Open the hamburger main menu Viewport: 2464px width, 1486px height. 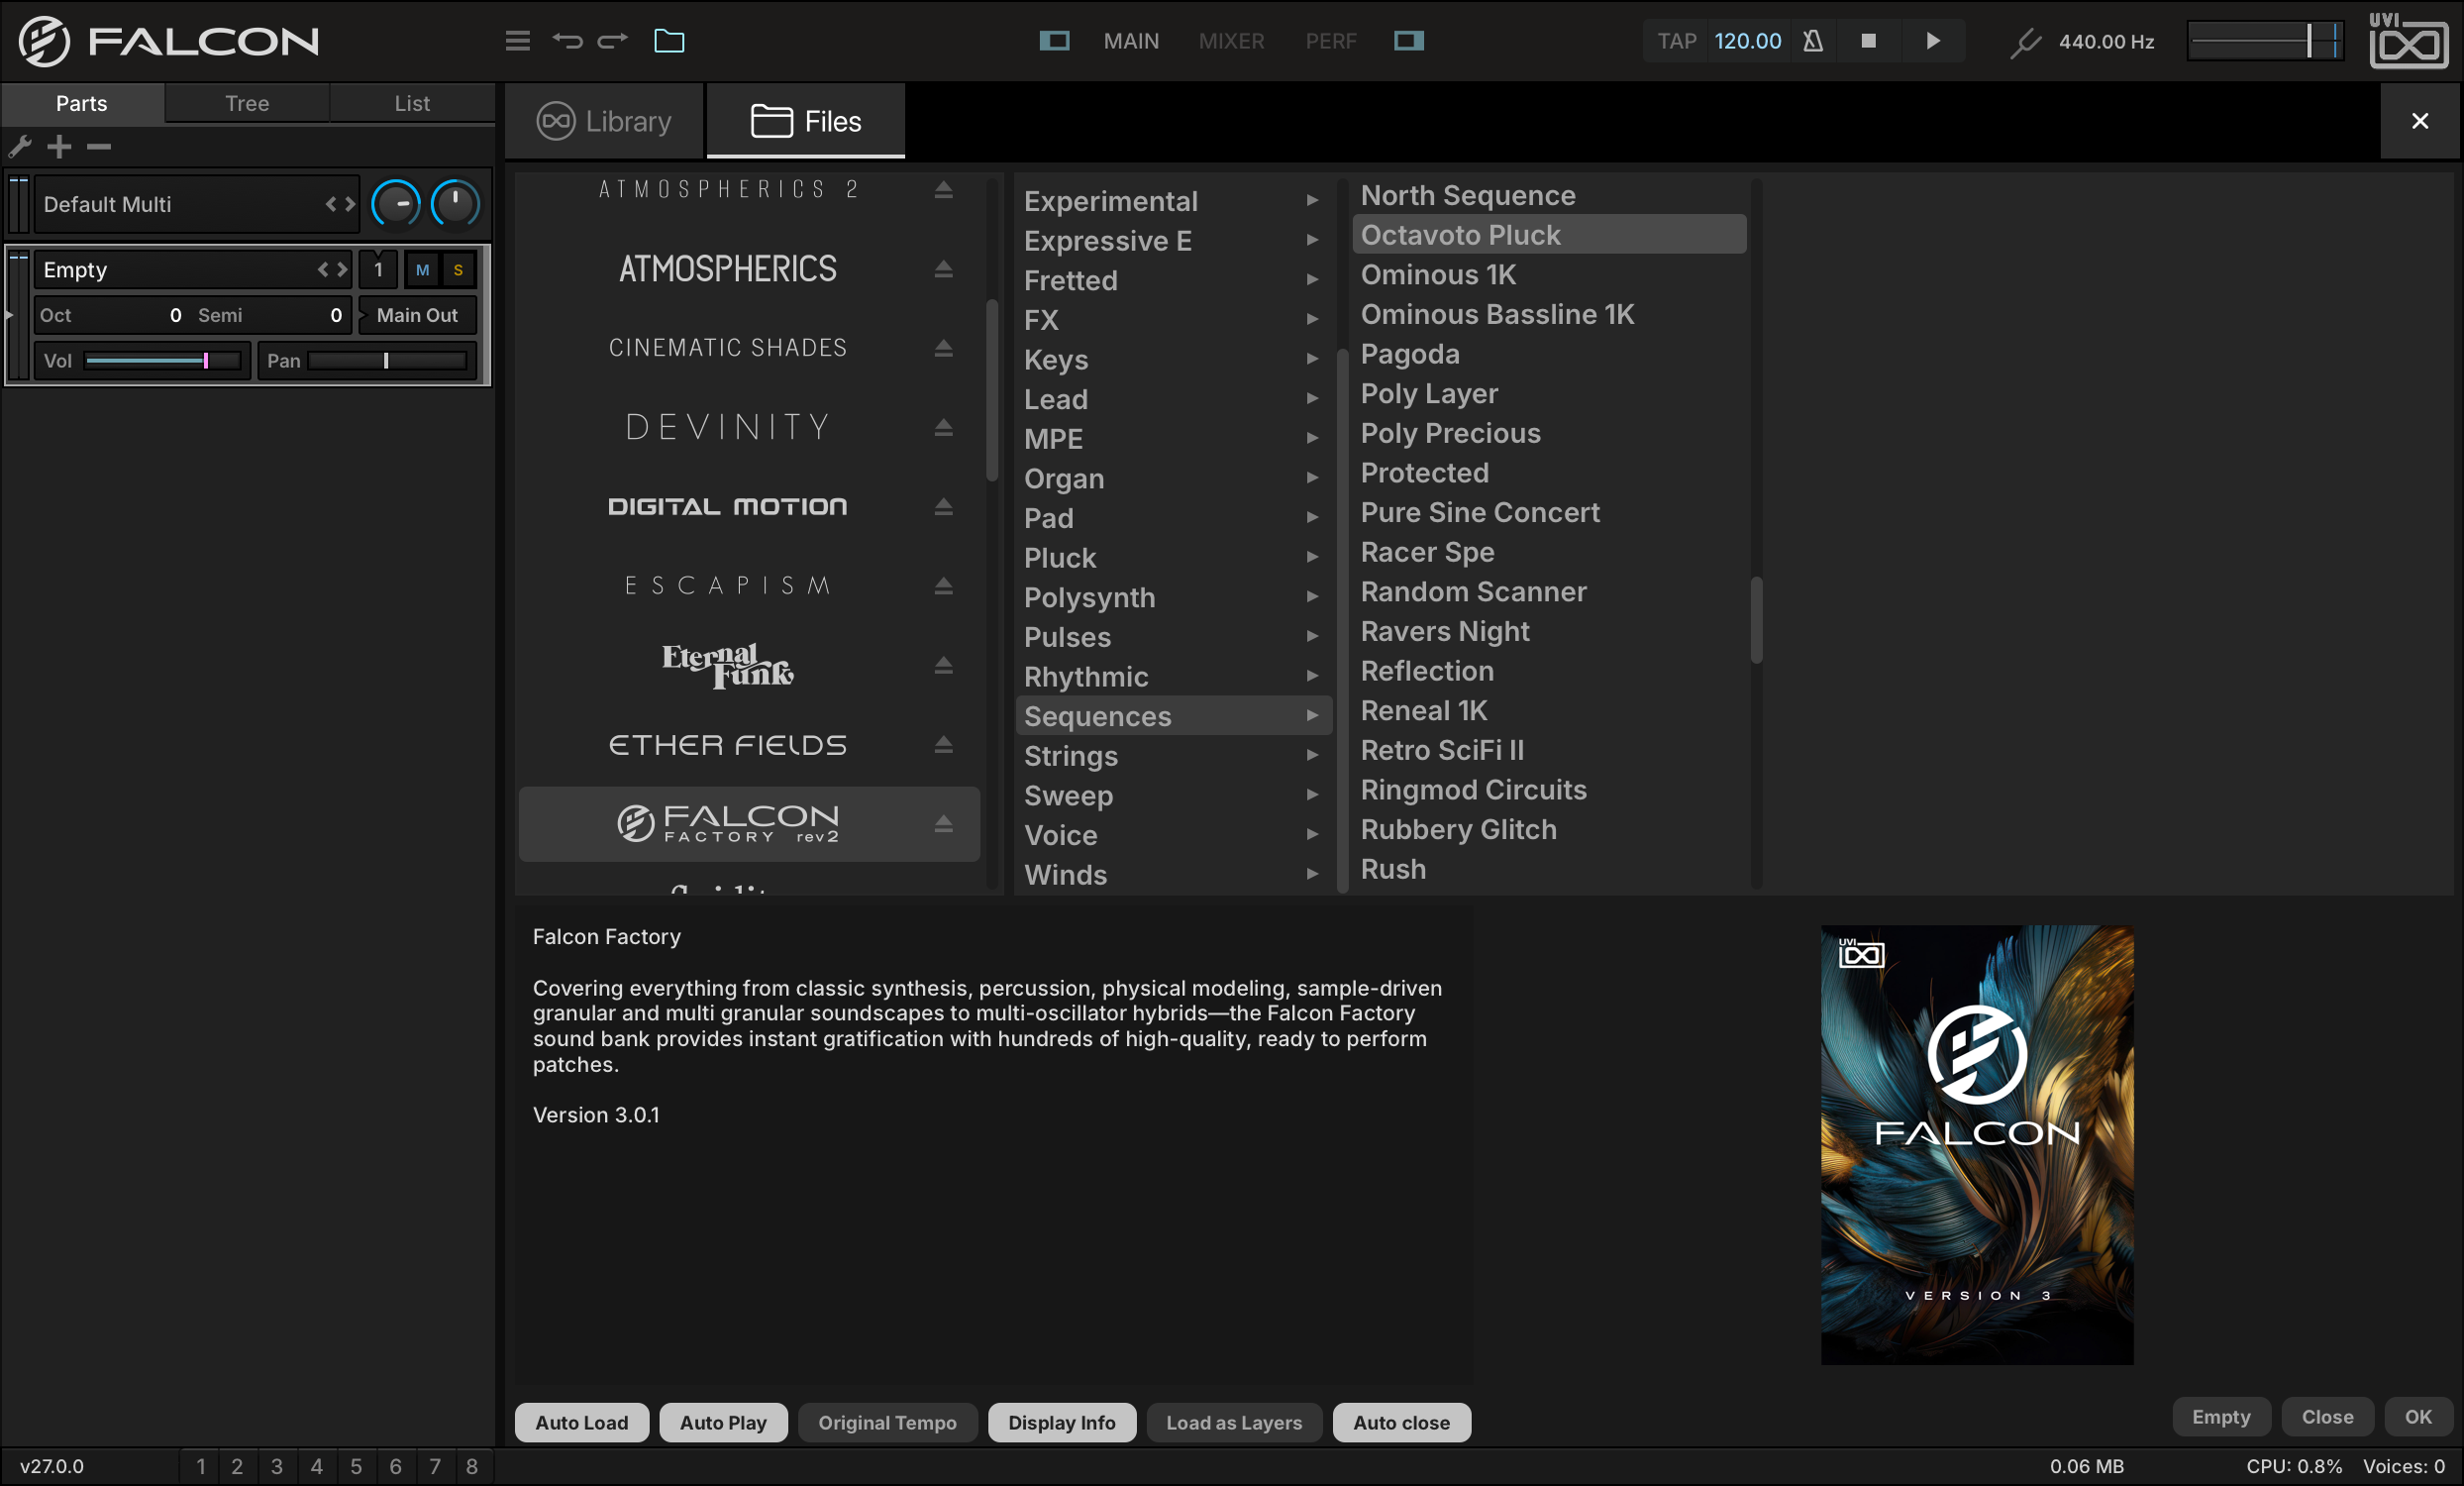pos(517,41)
